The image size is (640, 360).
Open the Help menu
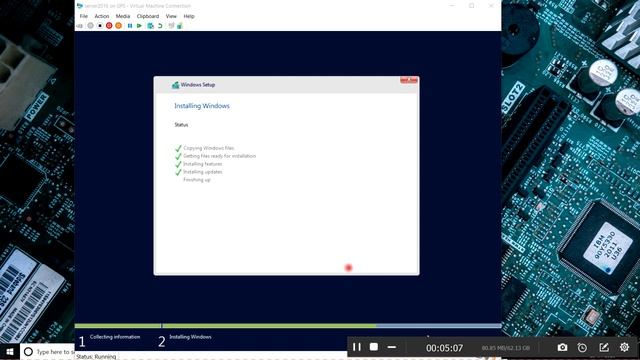click(189, 16)
